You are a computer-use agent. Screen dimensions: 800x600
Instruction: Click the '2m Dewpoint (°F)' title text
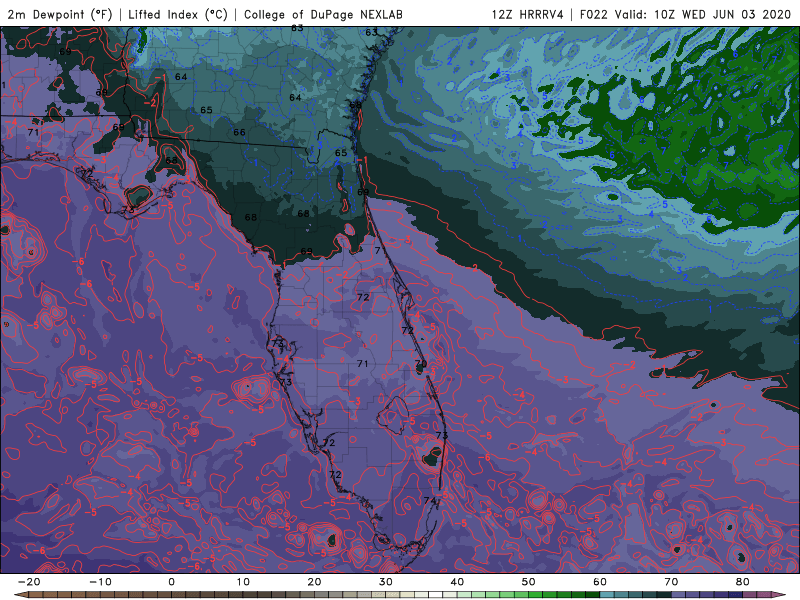tap(60, 14)
